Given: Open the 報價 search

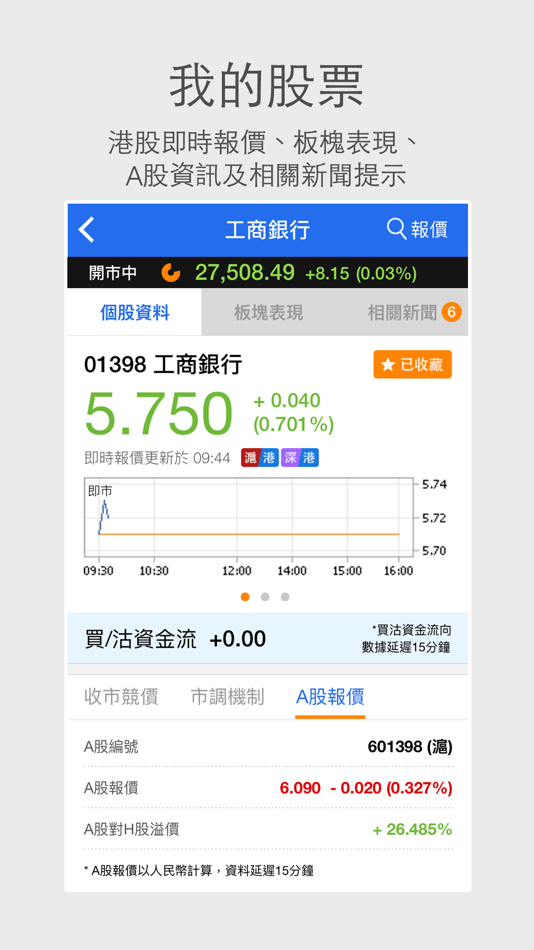Looking at the screenshot, I should coord(417,230).
